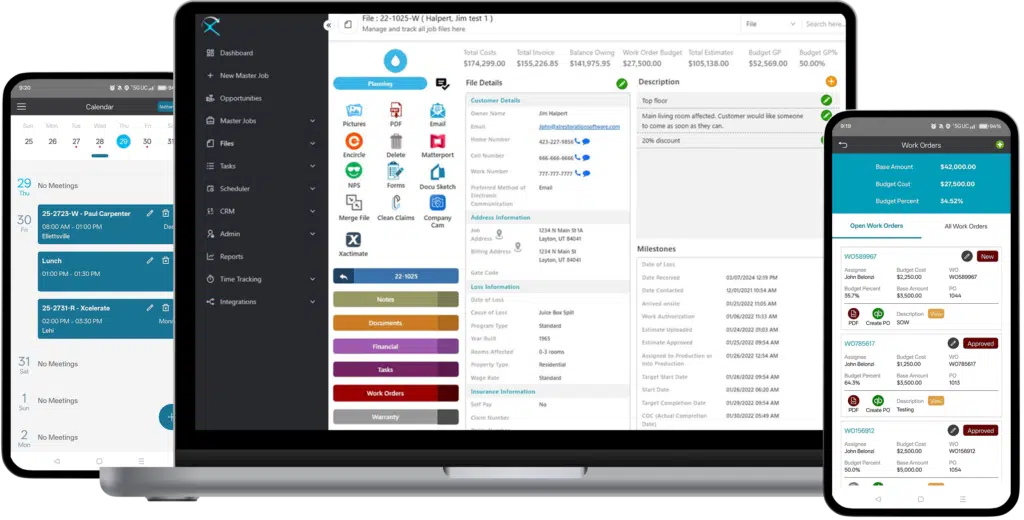Expand the Files sidebar menu
The image size is (1024, 520).
point(312,144)
